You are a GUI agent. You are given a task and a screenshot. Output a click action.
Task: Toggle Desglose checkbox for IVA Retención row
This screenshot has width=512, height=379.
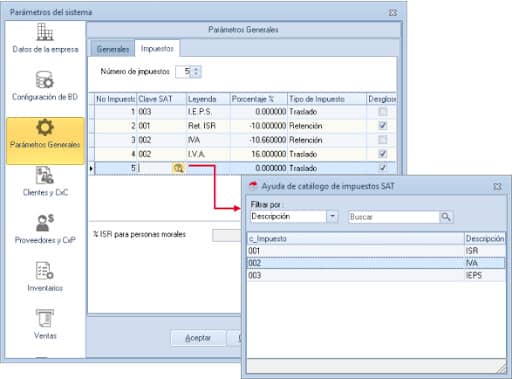tap(383, 140)
